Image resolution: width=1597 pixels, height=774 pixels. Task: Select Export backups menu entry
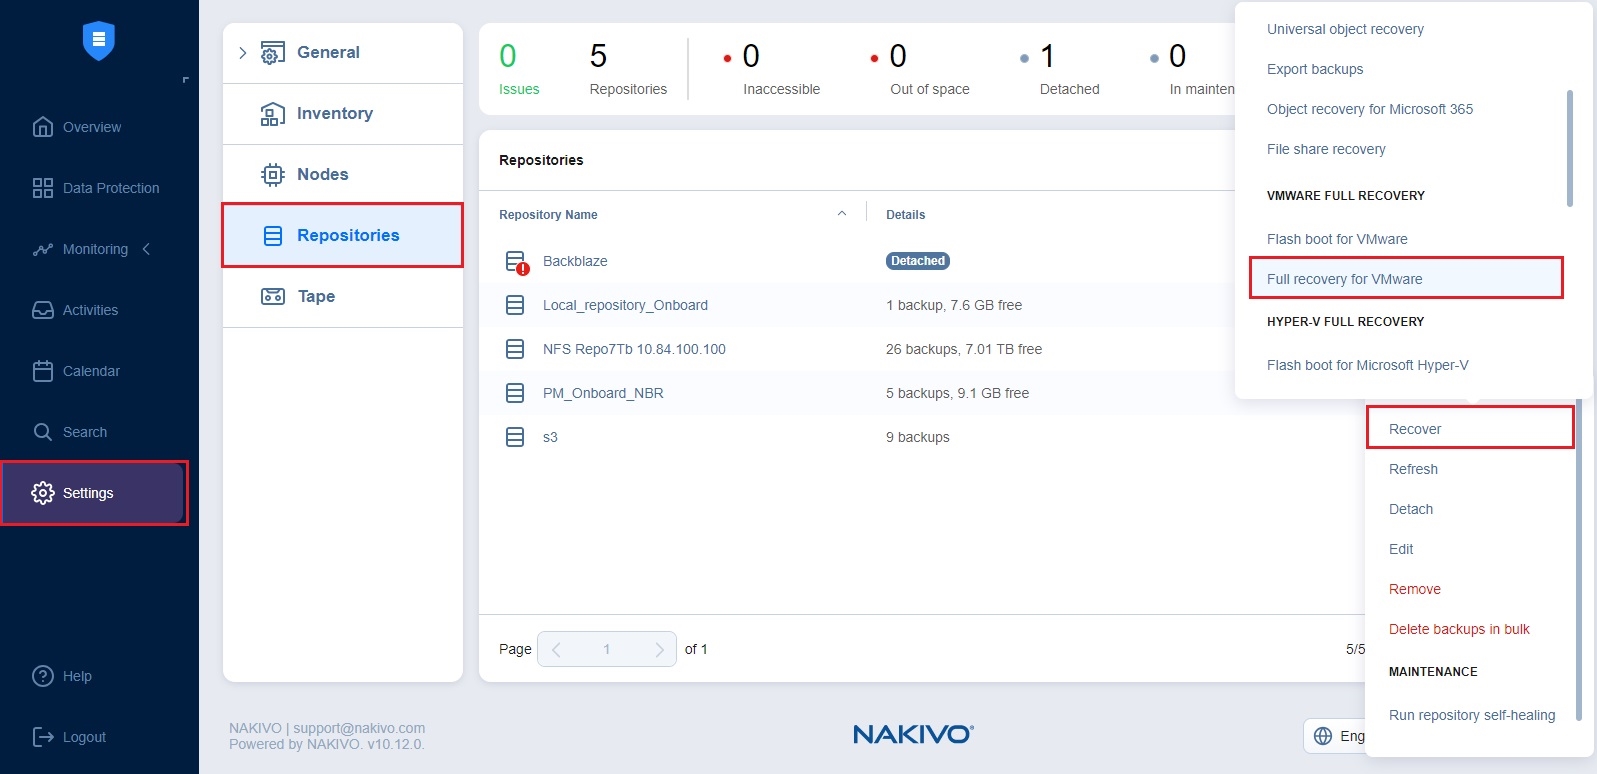coord(1314,69)
